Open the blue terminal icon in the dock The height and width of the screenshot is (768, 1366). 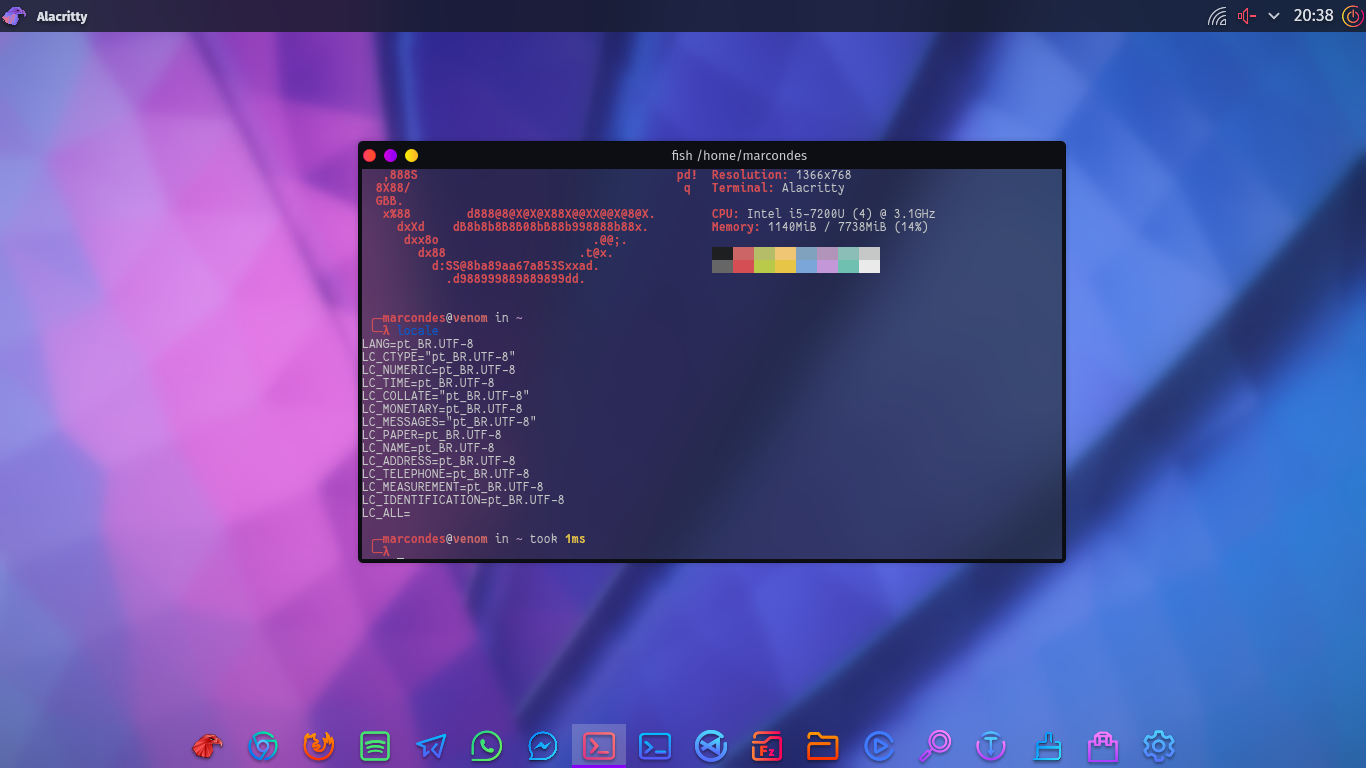point(655,745)
